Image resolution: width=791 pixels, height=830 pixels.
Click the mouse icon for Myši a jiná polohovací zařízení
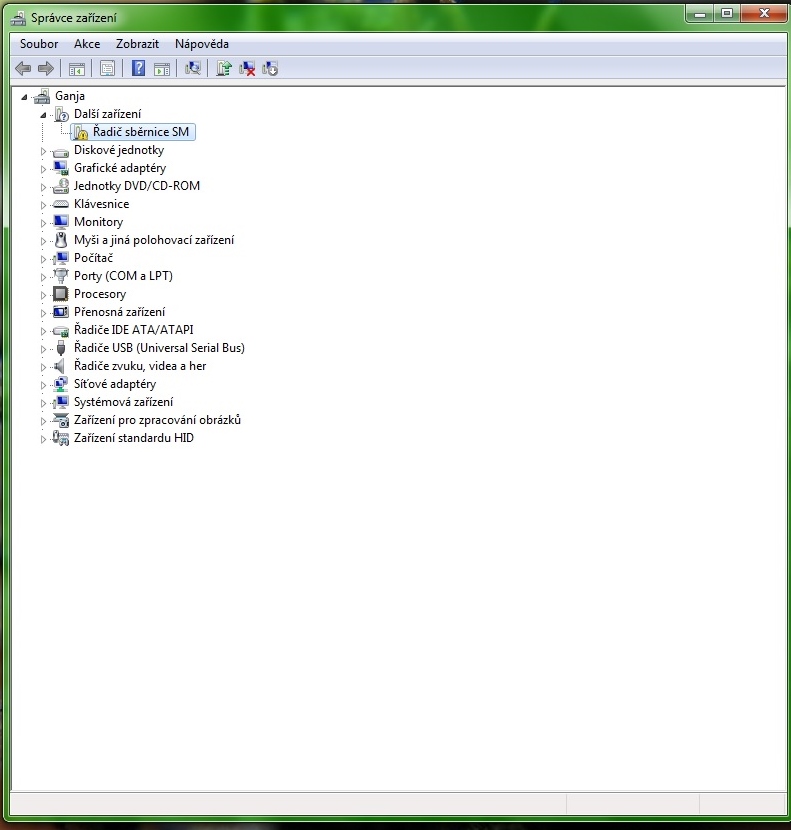[x=61, y=240]
